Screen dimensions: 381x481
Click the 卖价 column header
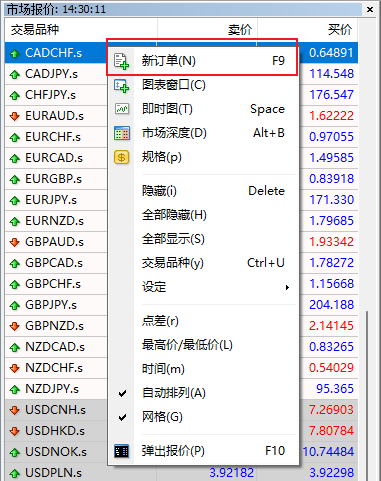207,30
